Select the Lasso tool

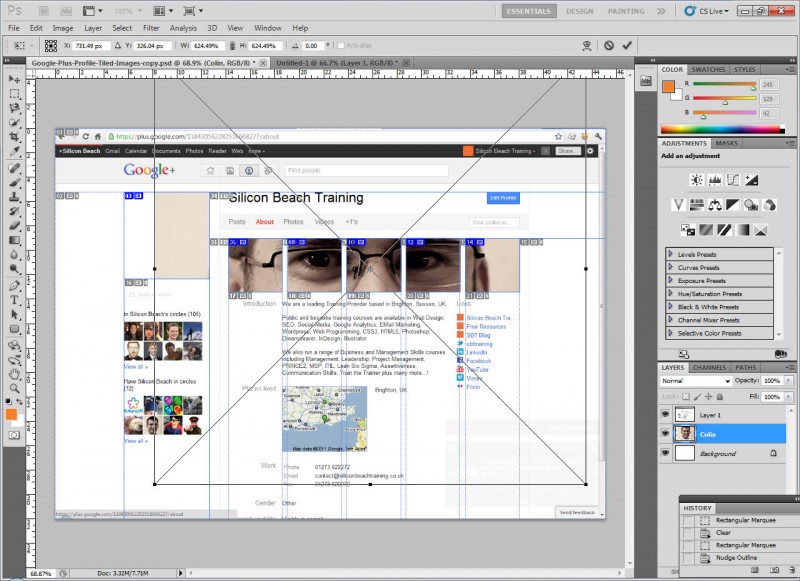point(14,108)
